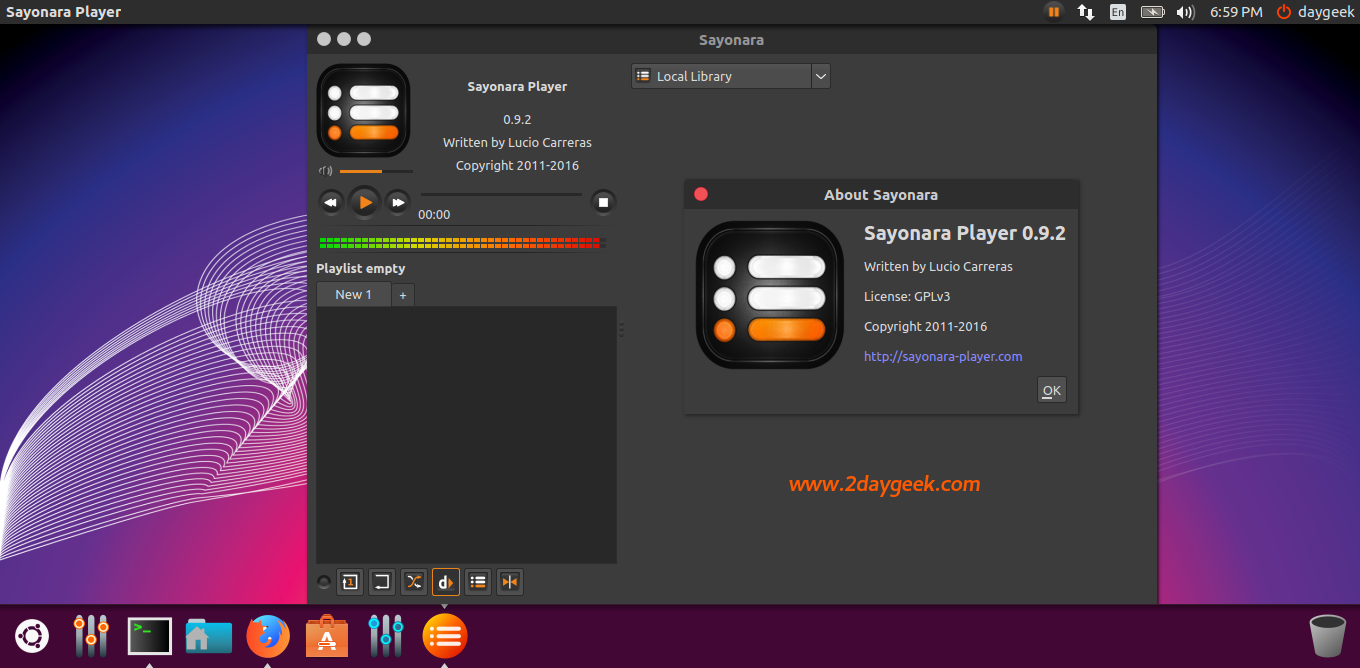Click the Sayonara cover art thumbnail

(364, 111)
